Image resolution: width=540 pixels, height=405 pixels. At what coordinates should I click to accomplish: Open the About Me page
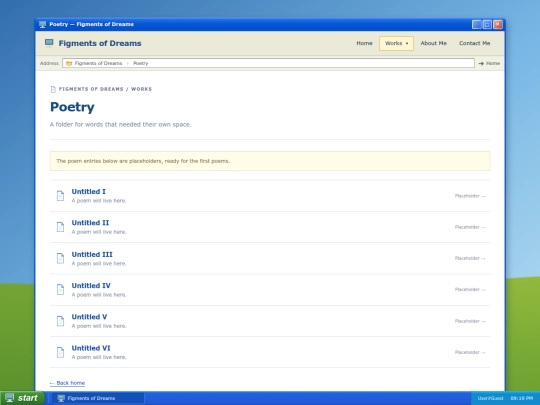coord(434,43)
